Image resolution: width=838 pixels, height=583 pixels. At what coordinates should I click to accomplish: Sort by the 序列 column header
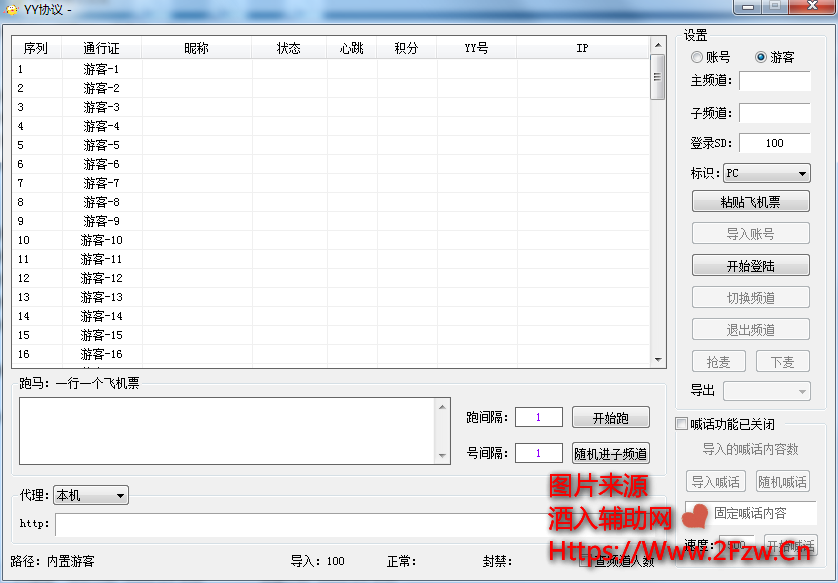pos(36,48)
